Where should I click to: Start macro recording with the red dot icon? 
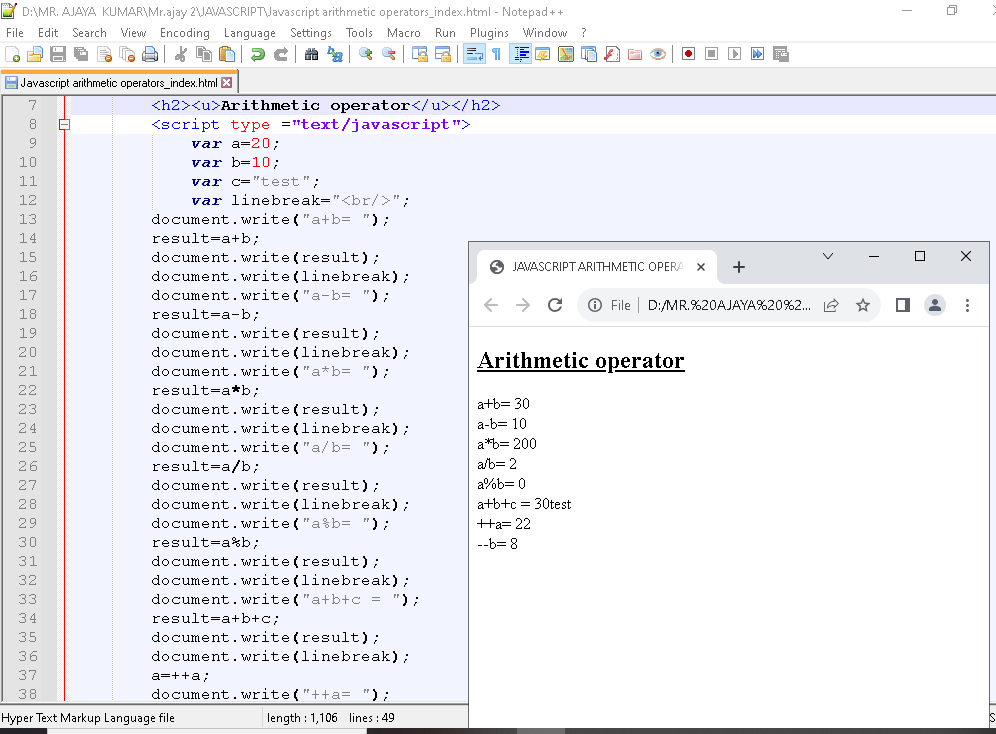pos(688,54)
